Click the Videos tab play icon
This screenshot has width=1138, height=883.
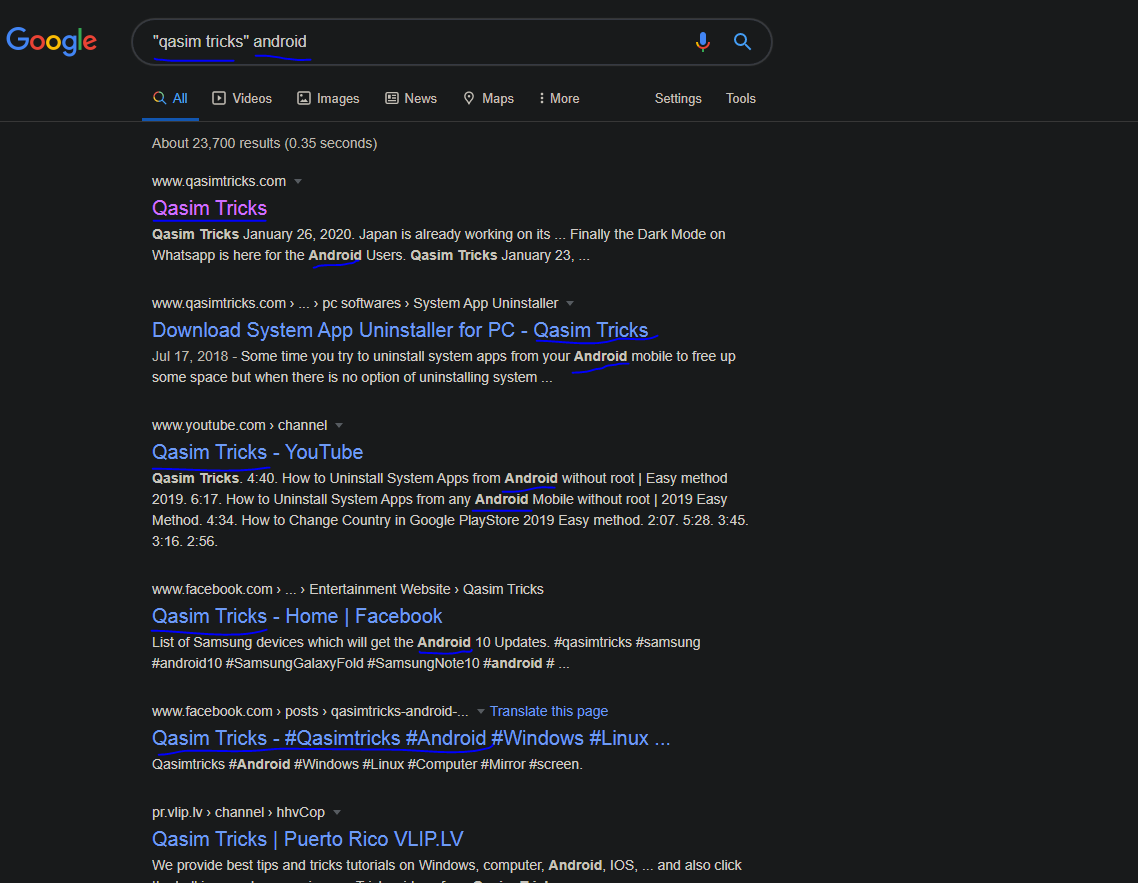tap(218, 98)
